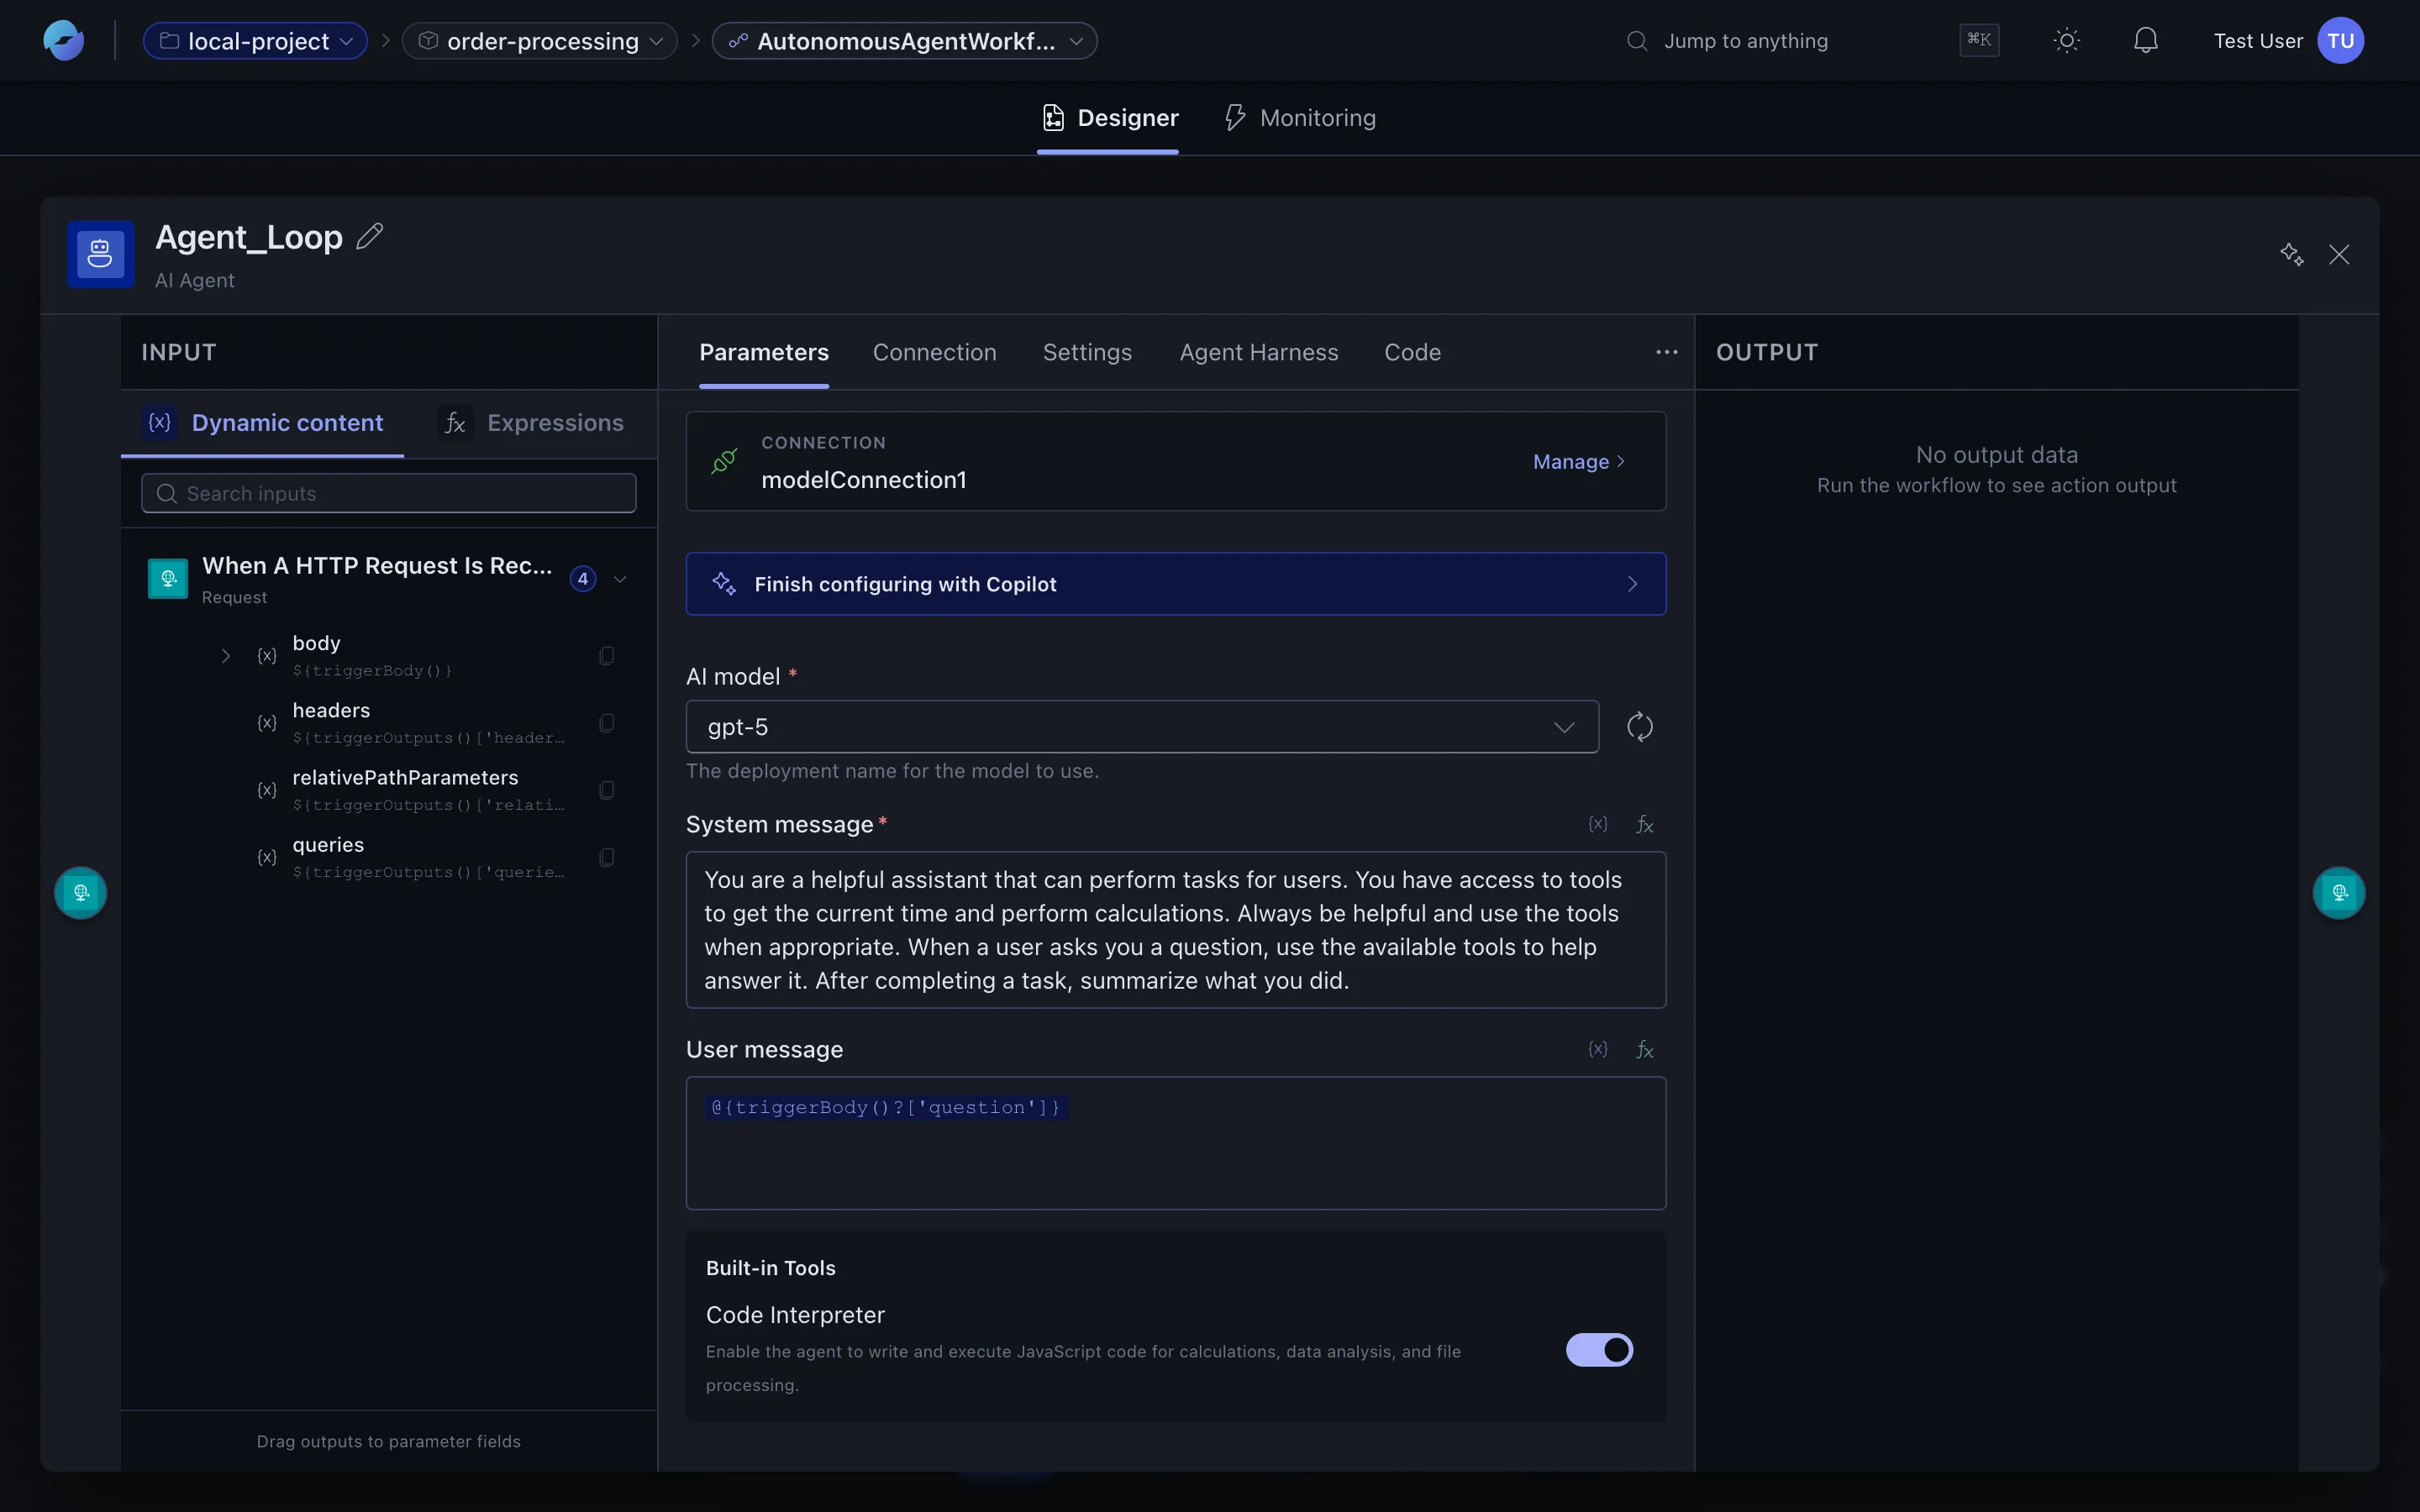Viewport: 2420px width, 1512px height.
Task: Click the Drag outputs to parameter fields hint
Action: (x=388, y=1441)
